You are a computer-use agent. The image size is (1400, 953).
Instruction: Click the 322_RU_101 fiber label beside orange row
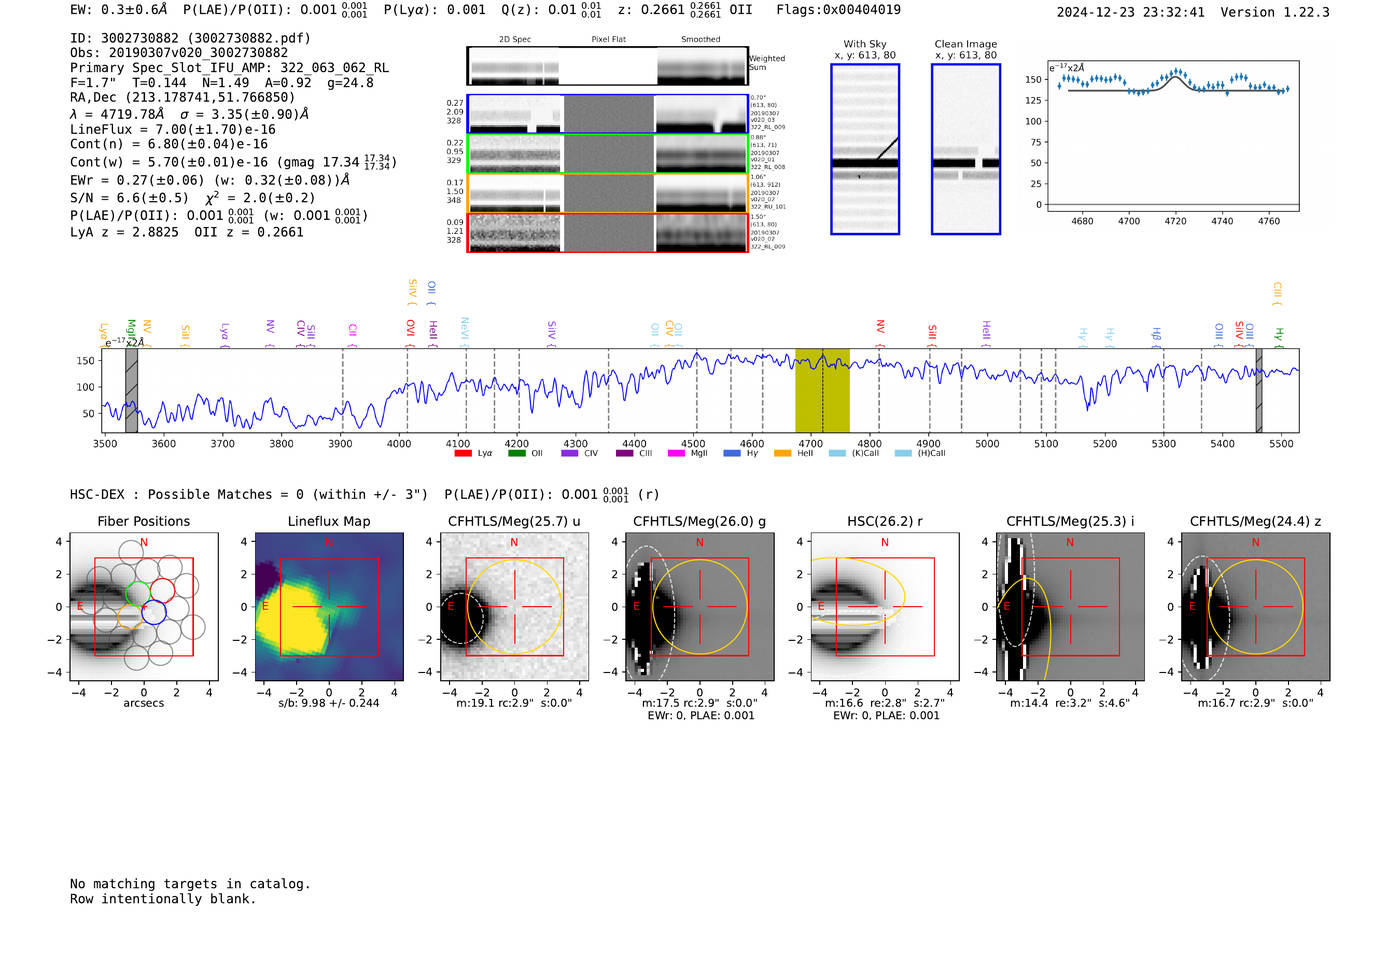tap(768, 207)
